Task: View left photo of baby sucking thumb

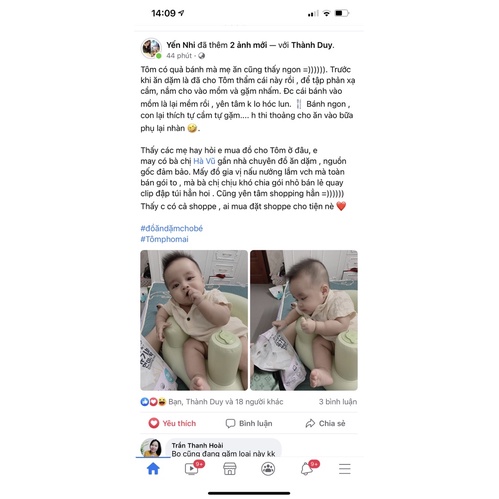Action: click(194, 320)
